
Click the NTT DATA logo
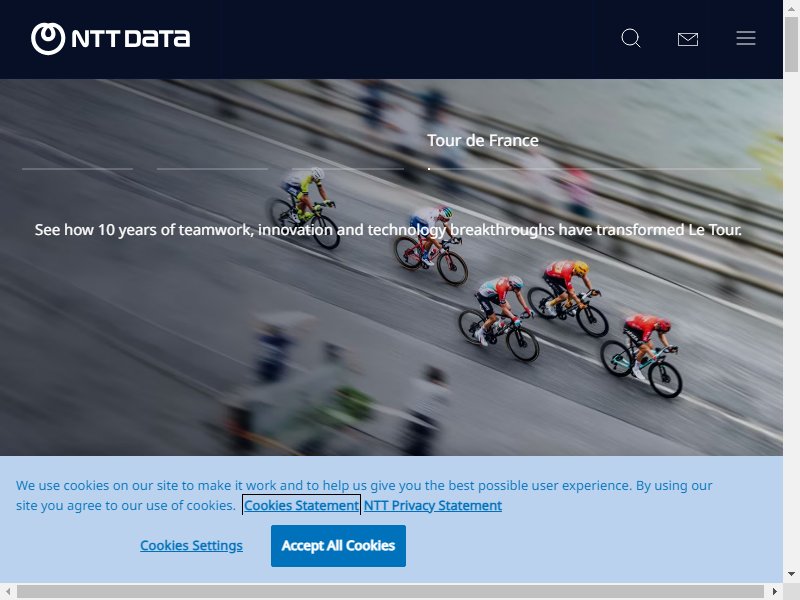(x=110, y=39)
